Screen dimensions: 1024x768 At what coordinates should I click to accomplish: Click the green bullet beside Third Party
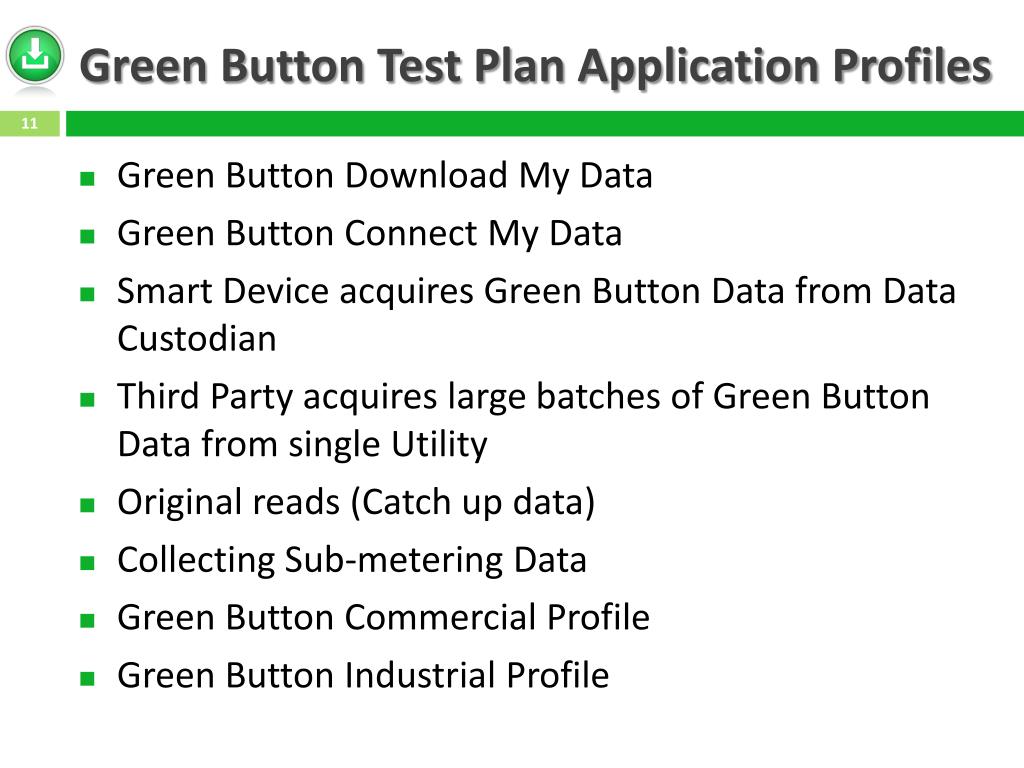click(x=88, y=399)
